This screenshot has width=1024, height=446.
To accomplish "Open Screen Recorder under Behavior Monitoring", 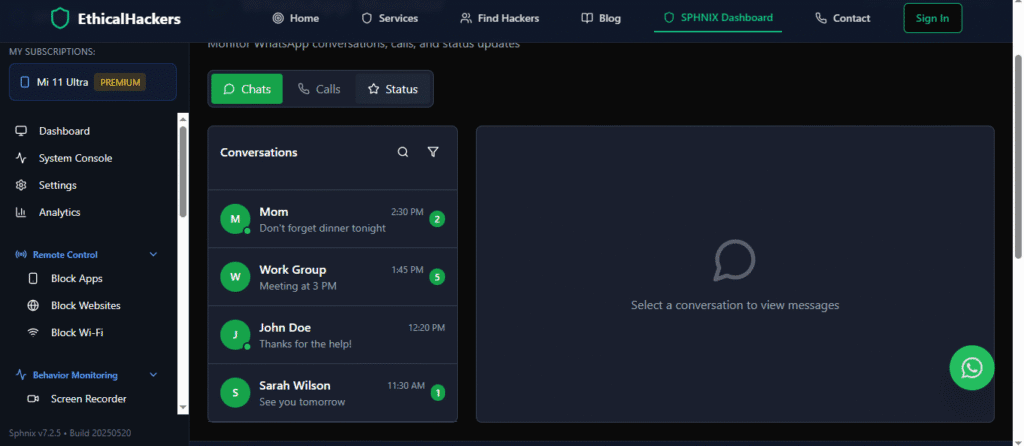I will pos(88,399).
